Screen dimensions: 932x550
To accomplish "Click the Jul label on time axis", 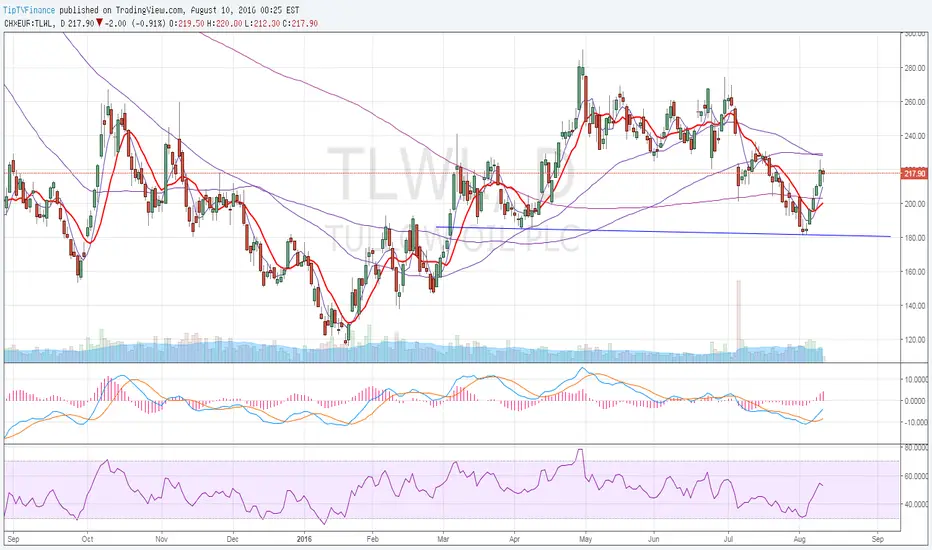I will 728,539.
